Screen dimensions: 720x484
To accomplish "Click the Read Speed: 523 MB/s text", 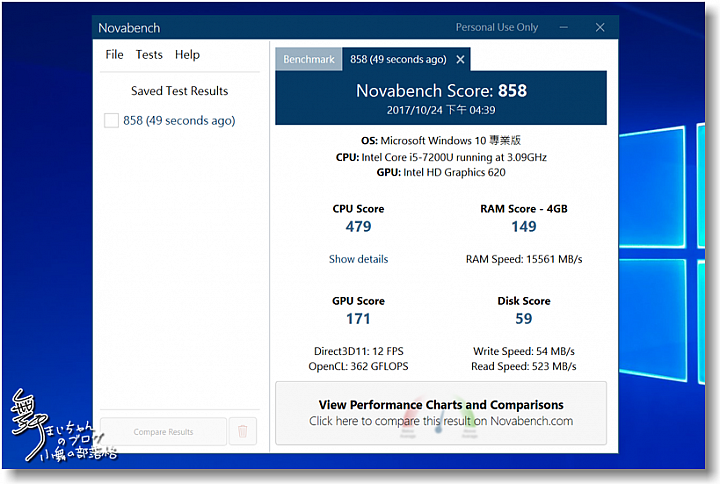I will point(523,366).
